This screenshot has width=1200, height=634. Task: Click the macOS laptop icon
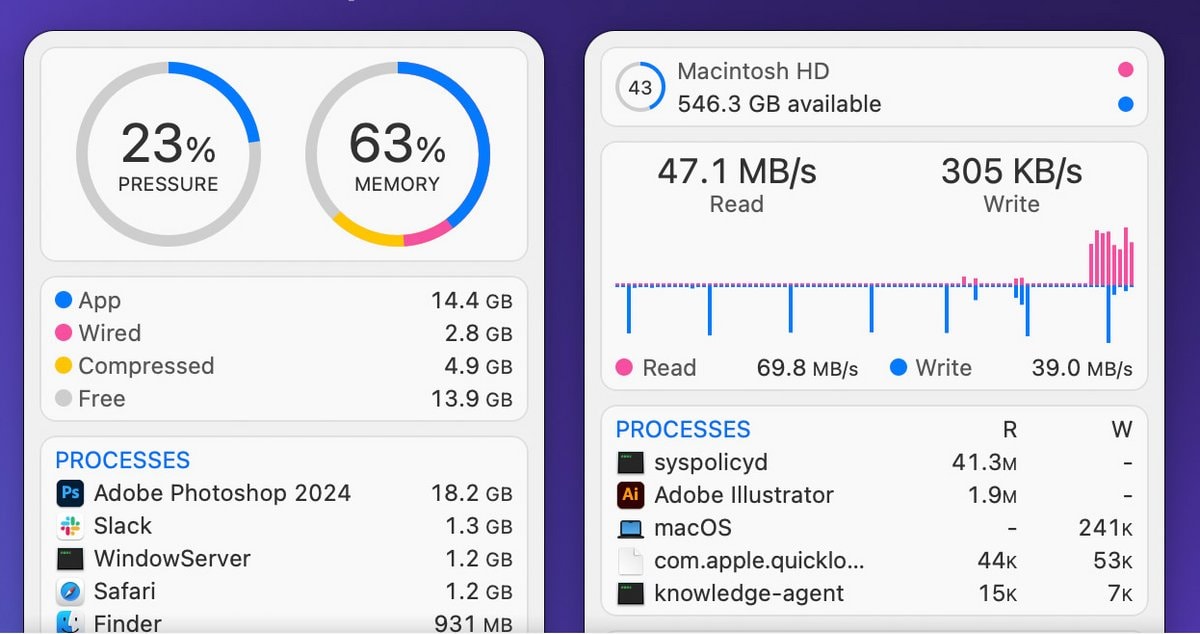point(631,528)
